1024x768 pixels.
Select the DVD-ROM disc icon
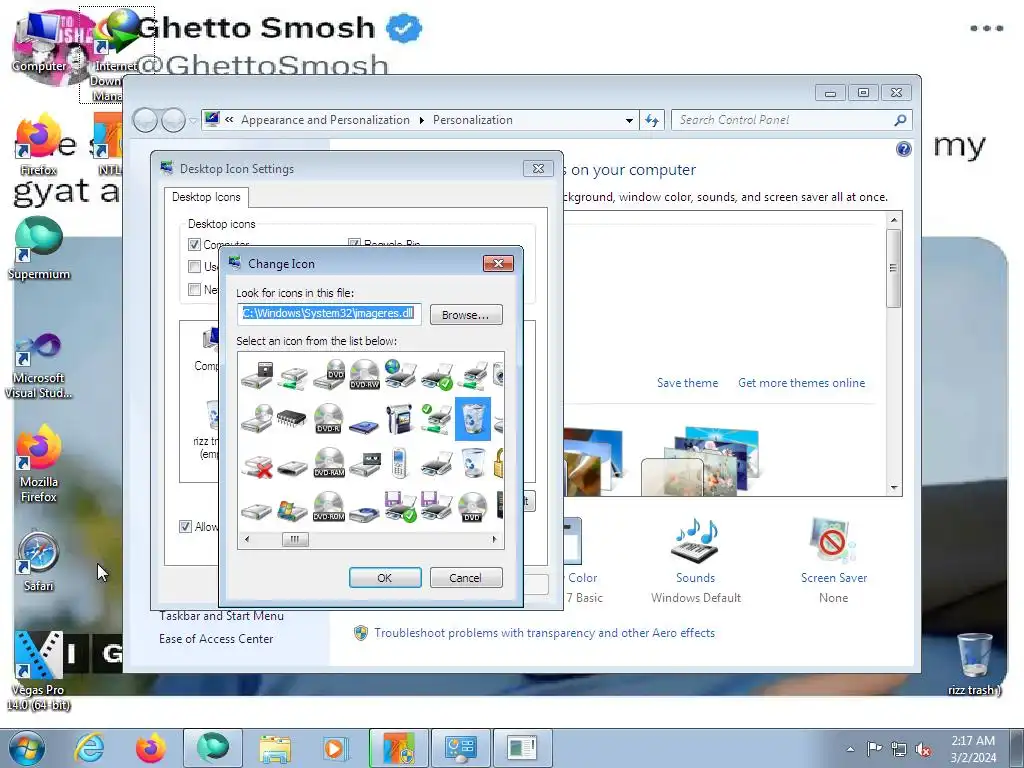coord(328,507)
